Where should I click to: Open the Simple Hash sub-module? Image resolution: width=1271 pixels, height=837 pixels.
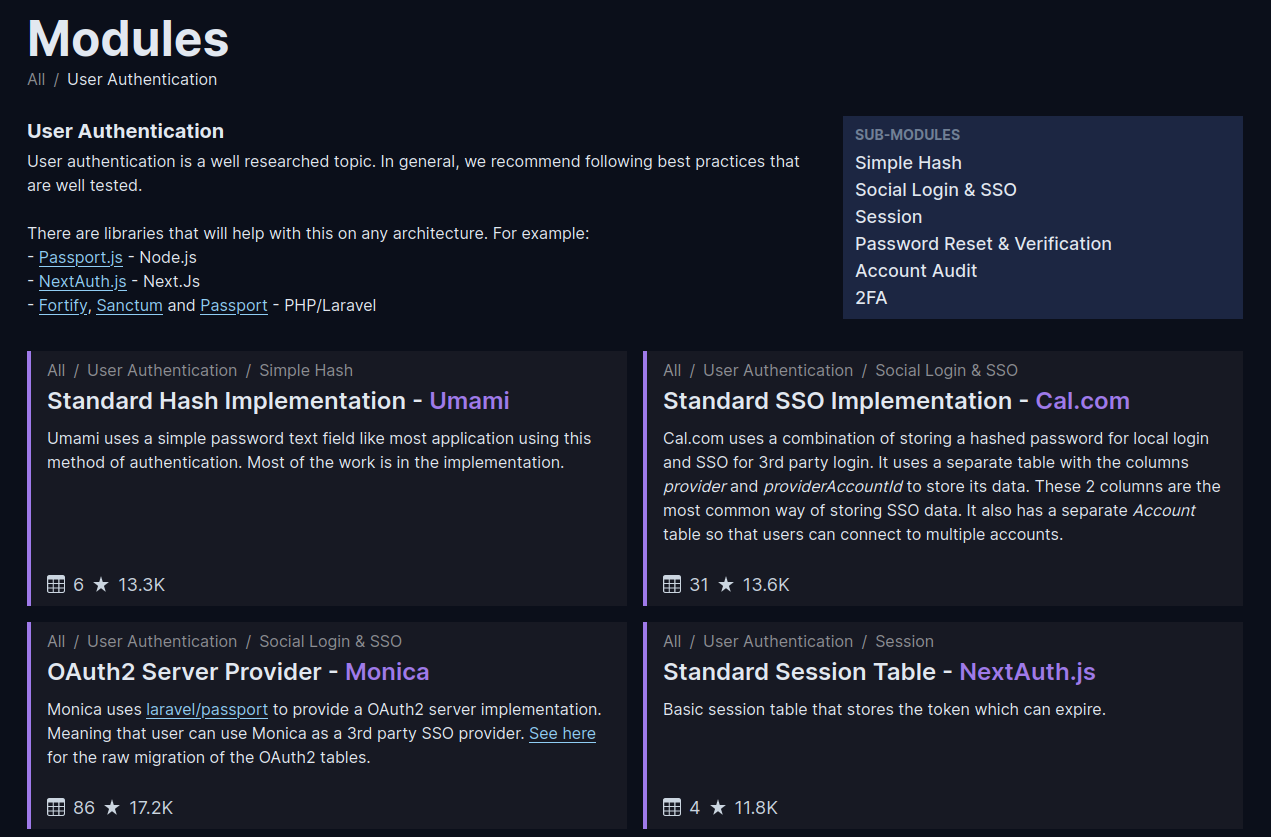(x=908, y=163)
